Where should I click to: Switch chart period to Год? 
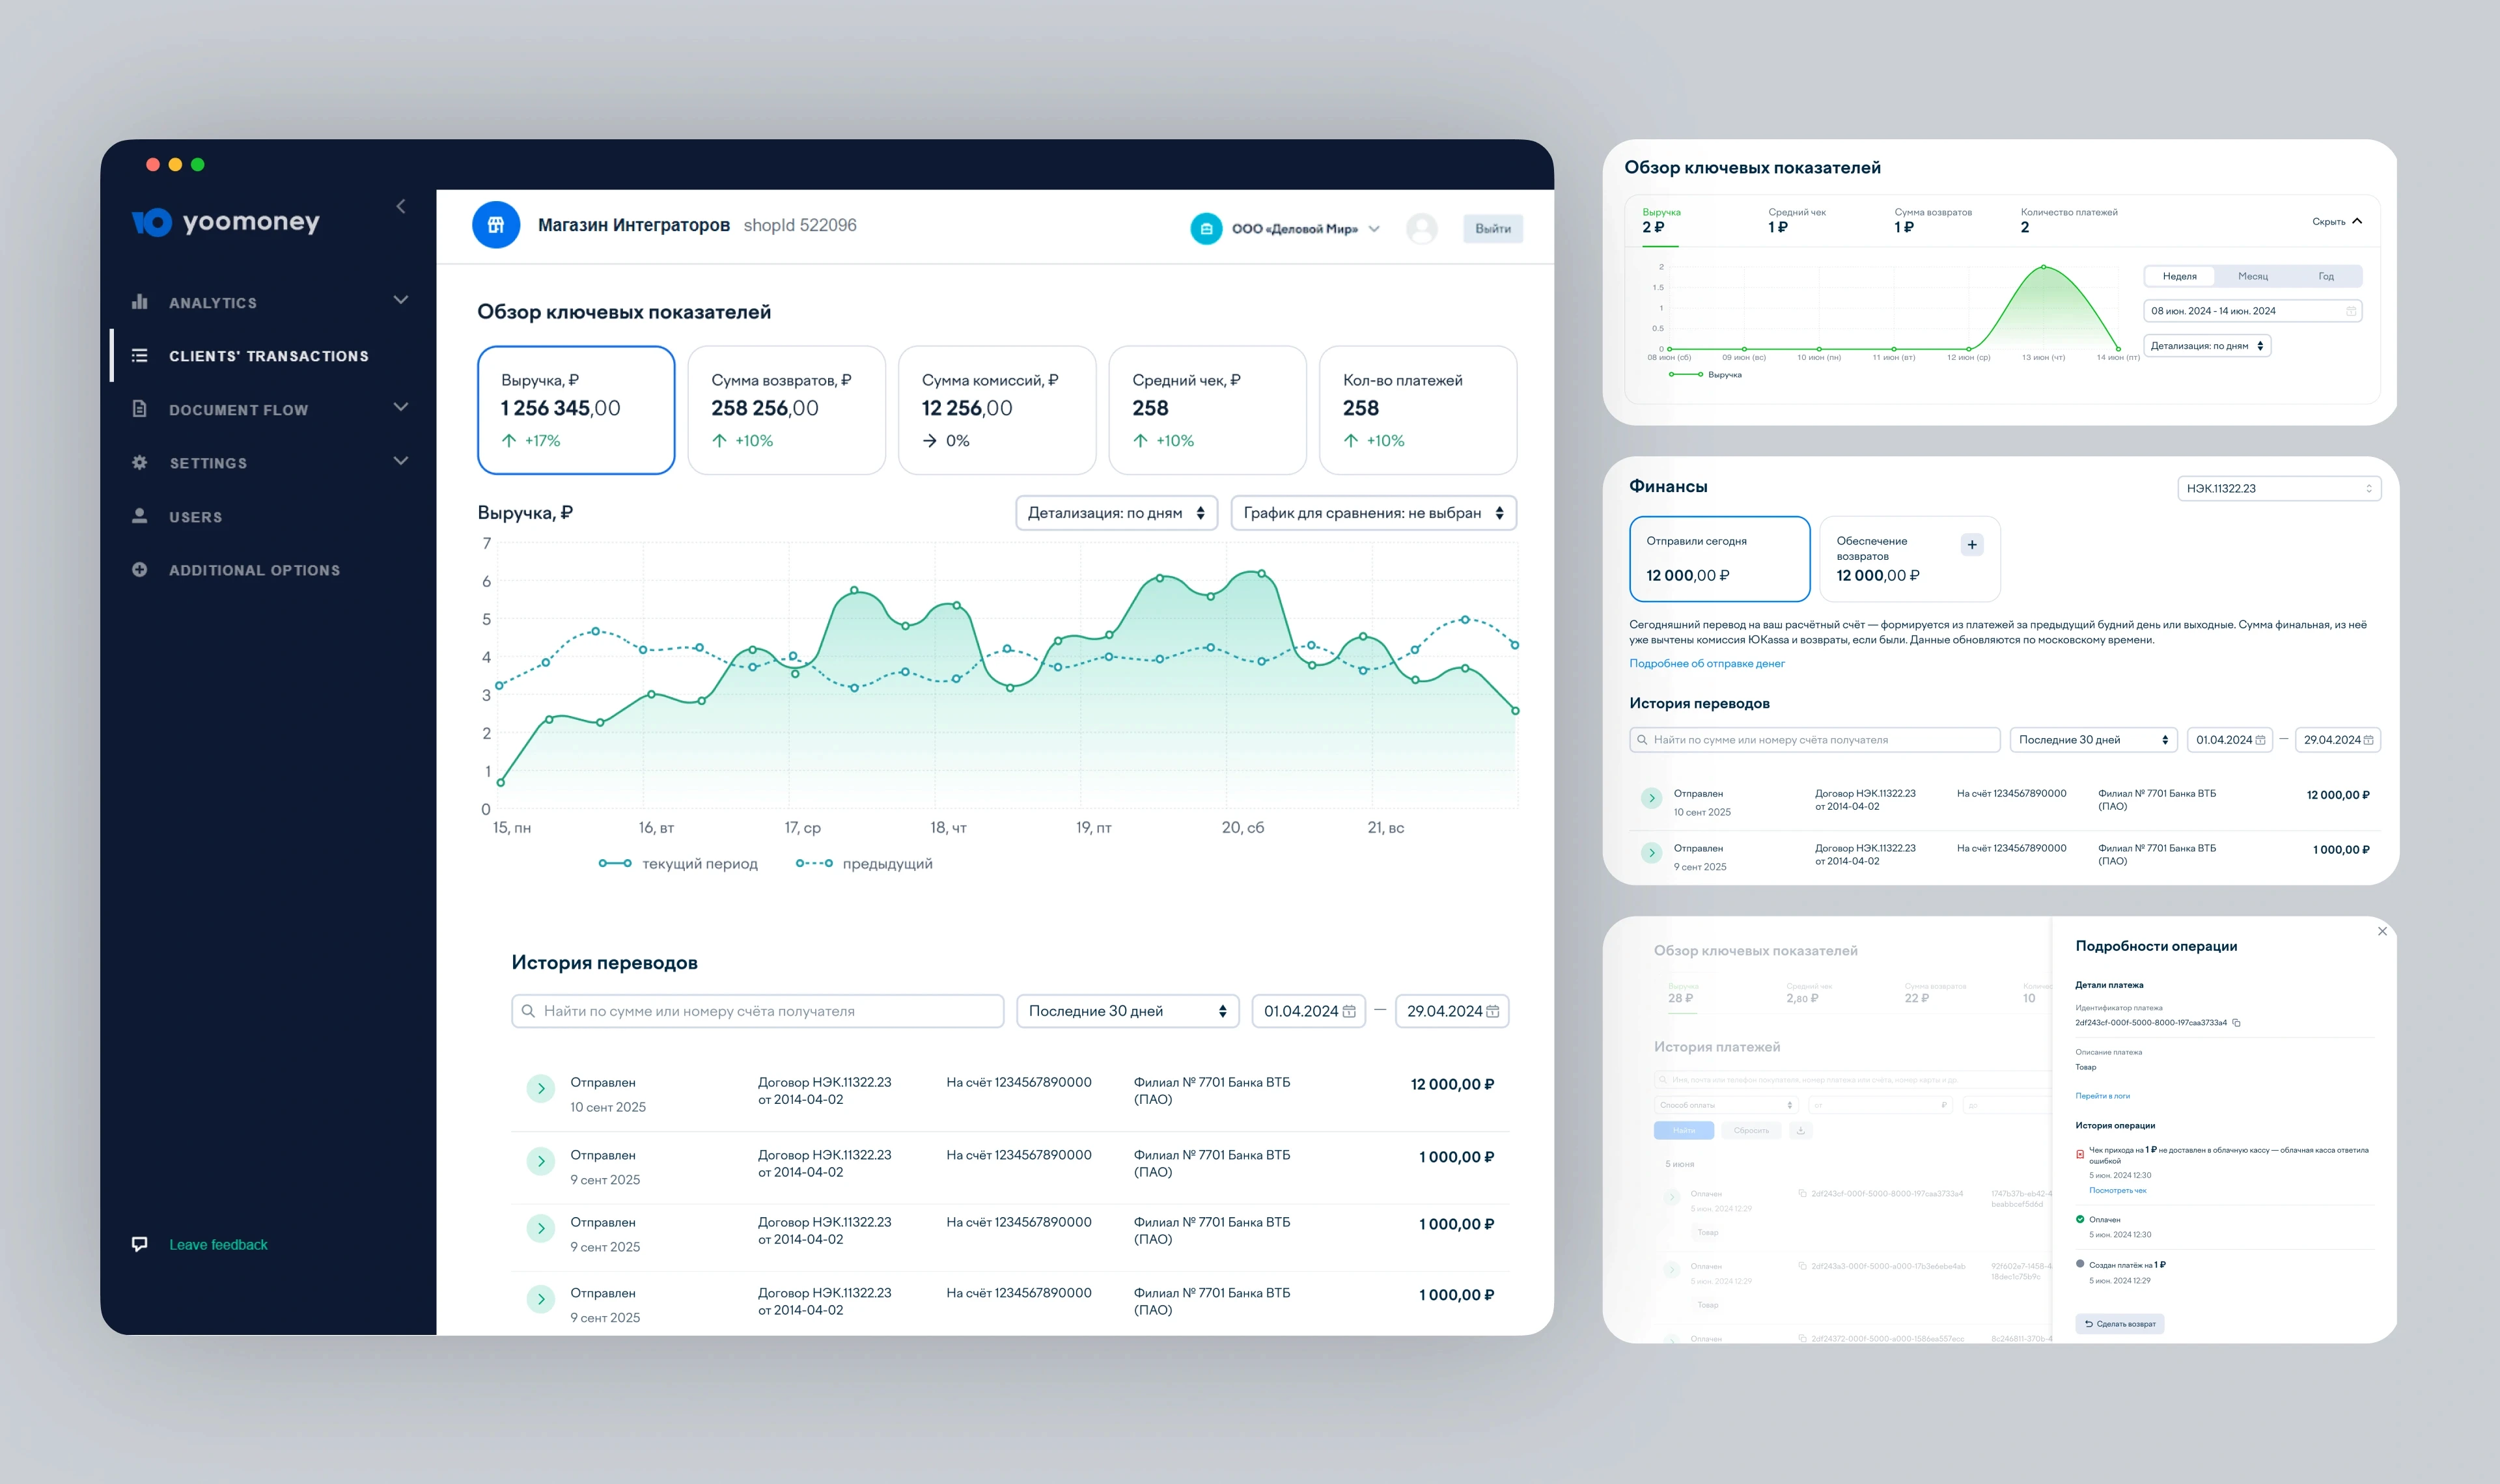(2326, 276)
